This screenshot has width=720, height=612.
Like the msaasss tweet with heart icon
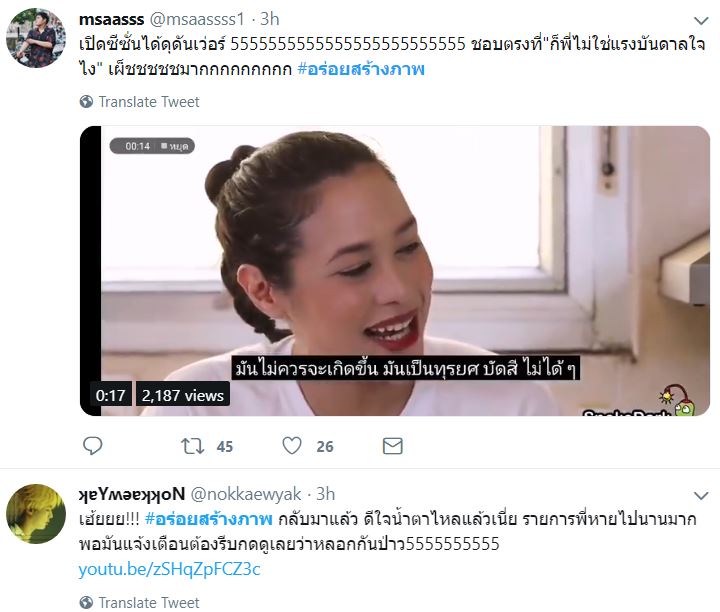pyautogui.click(x=292, y=446)
